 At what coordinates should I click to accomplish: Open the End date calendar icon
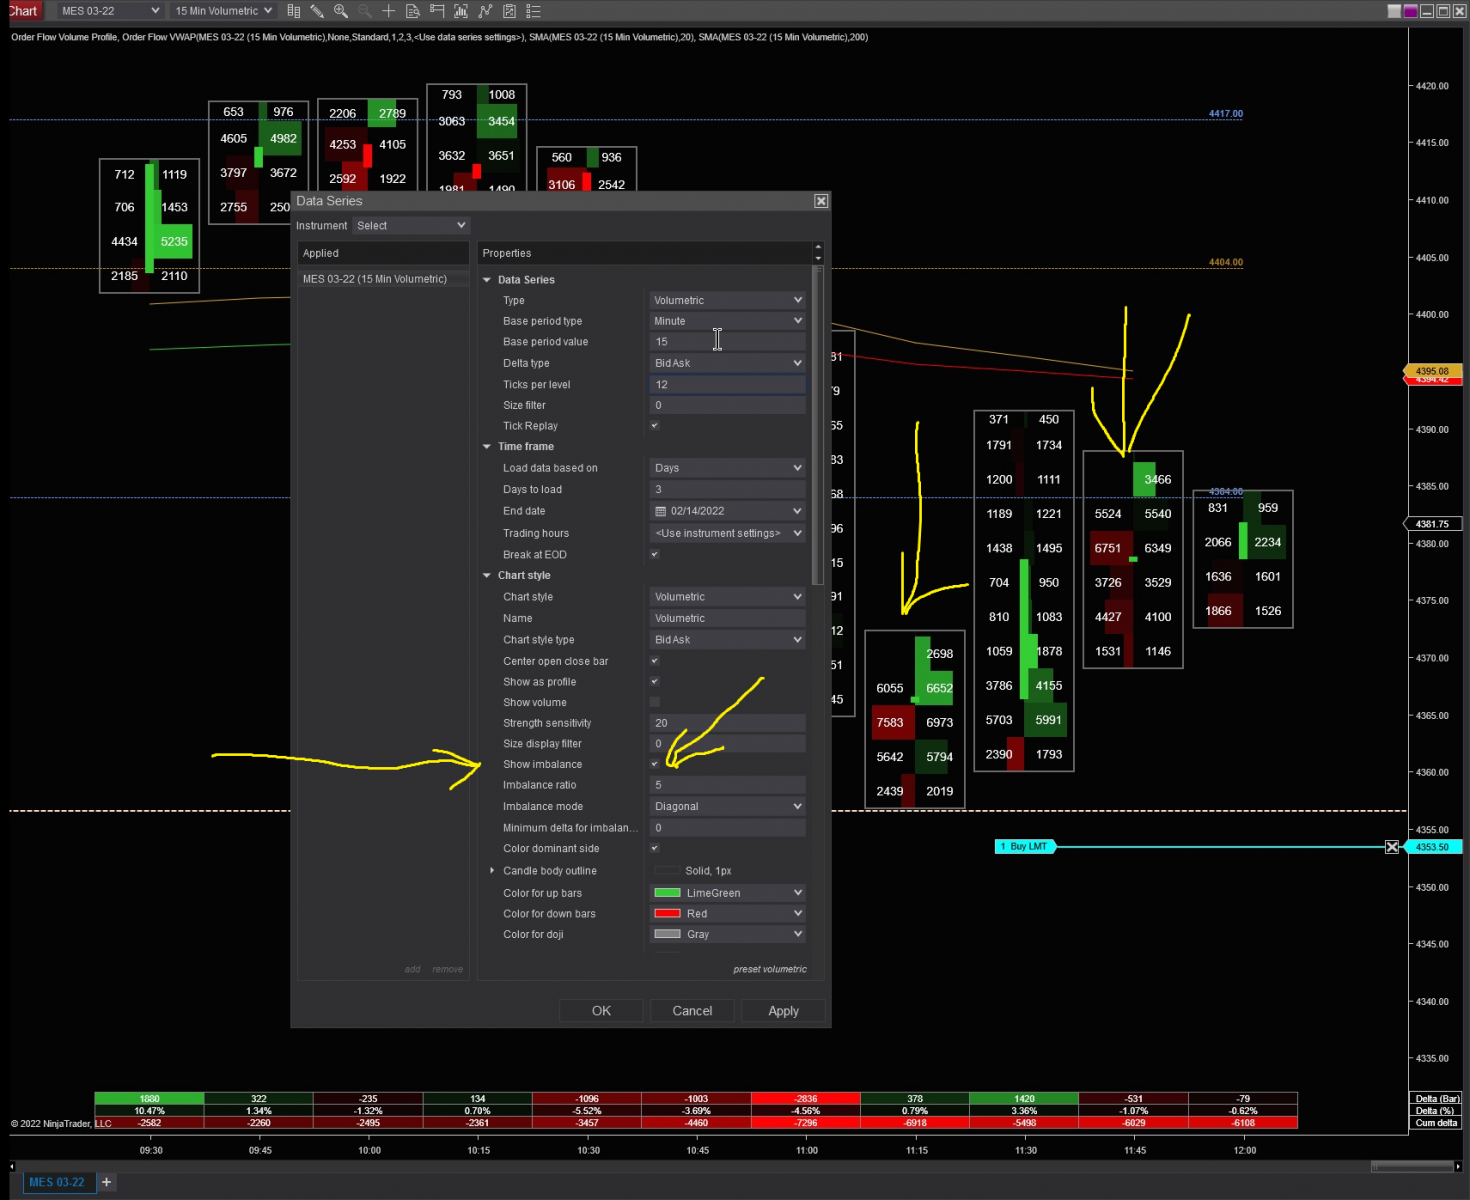click(660, 511)
